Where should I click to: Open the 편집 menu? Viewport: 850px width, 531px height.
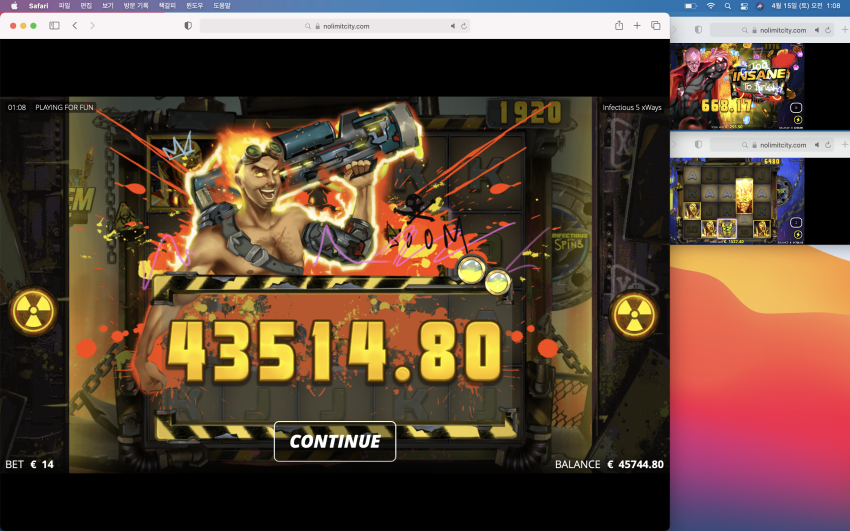point(86,6)
